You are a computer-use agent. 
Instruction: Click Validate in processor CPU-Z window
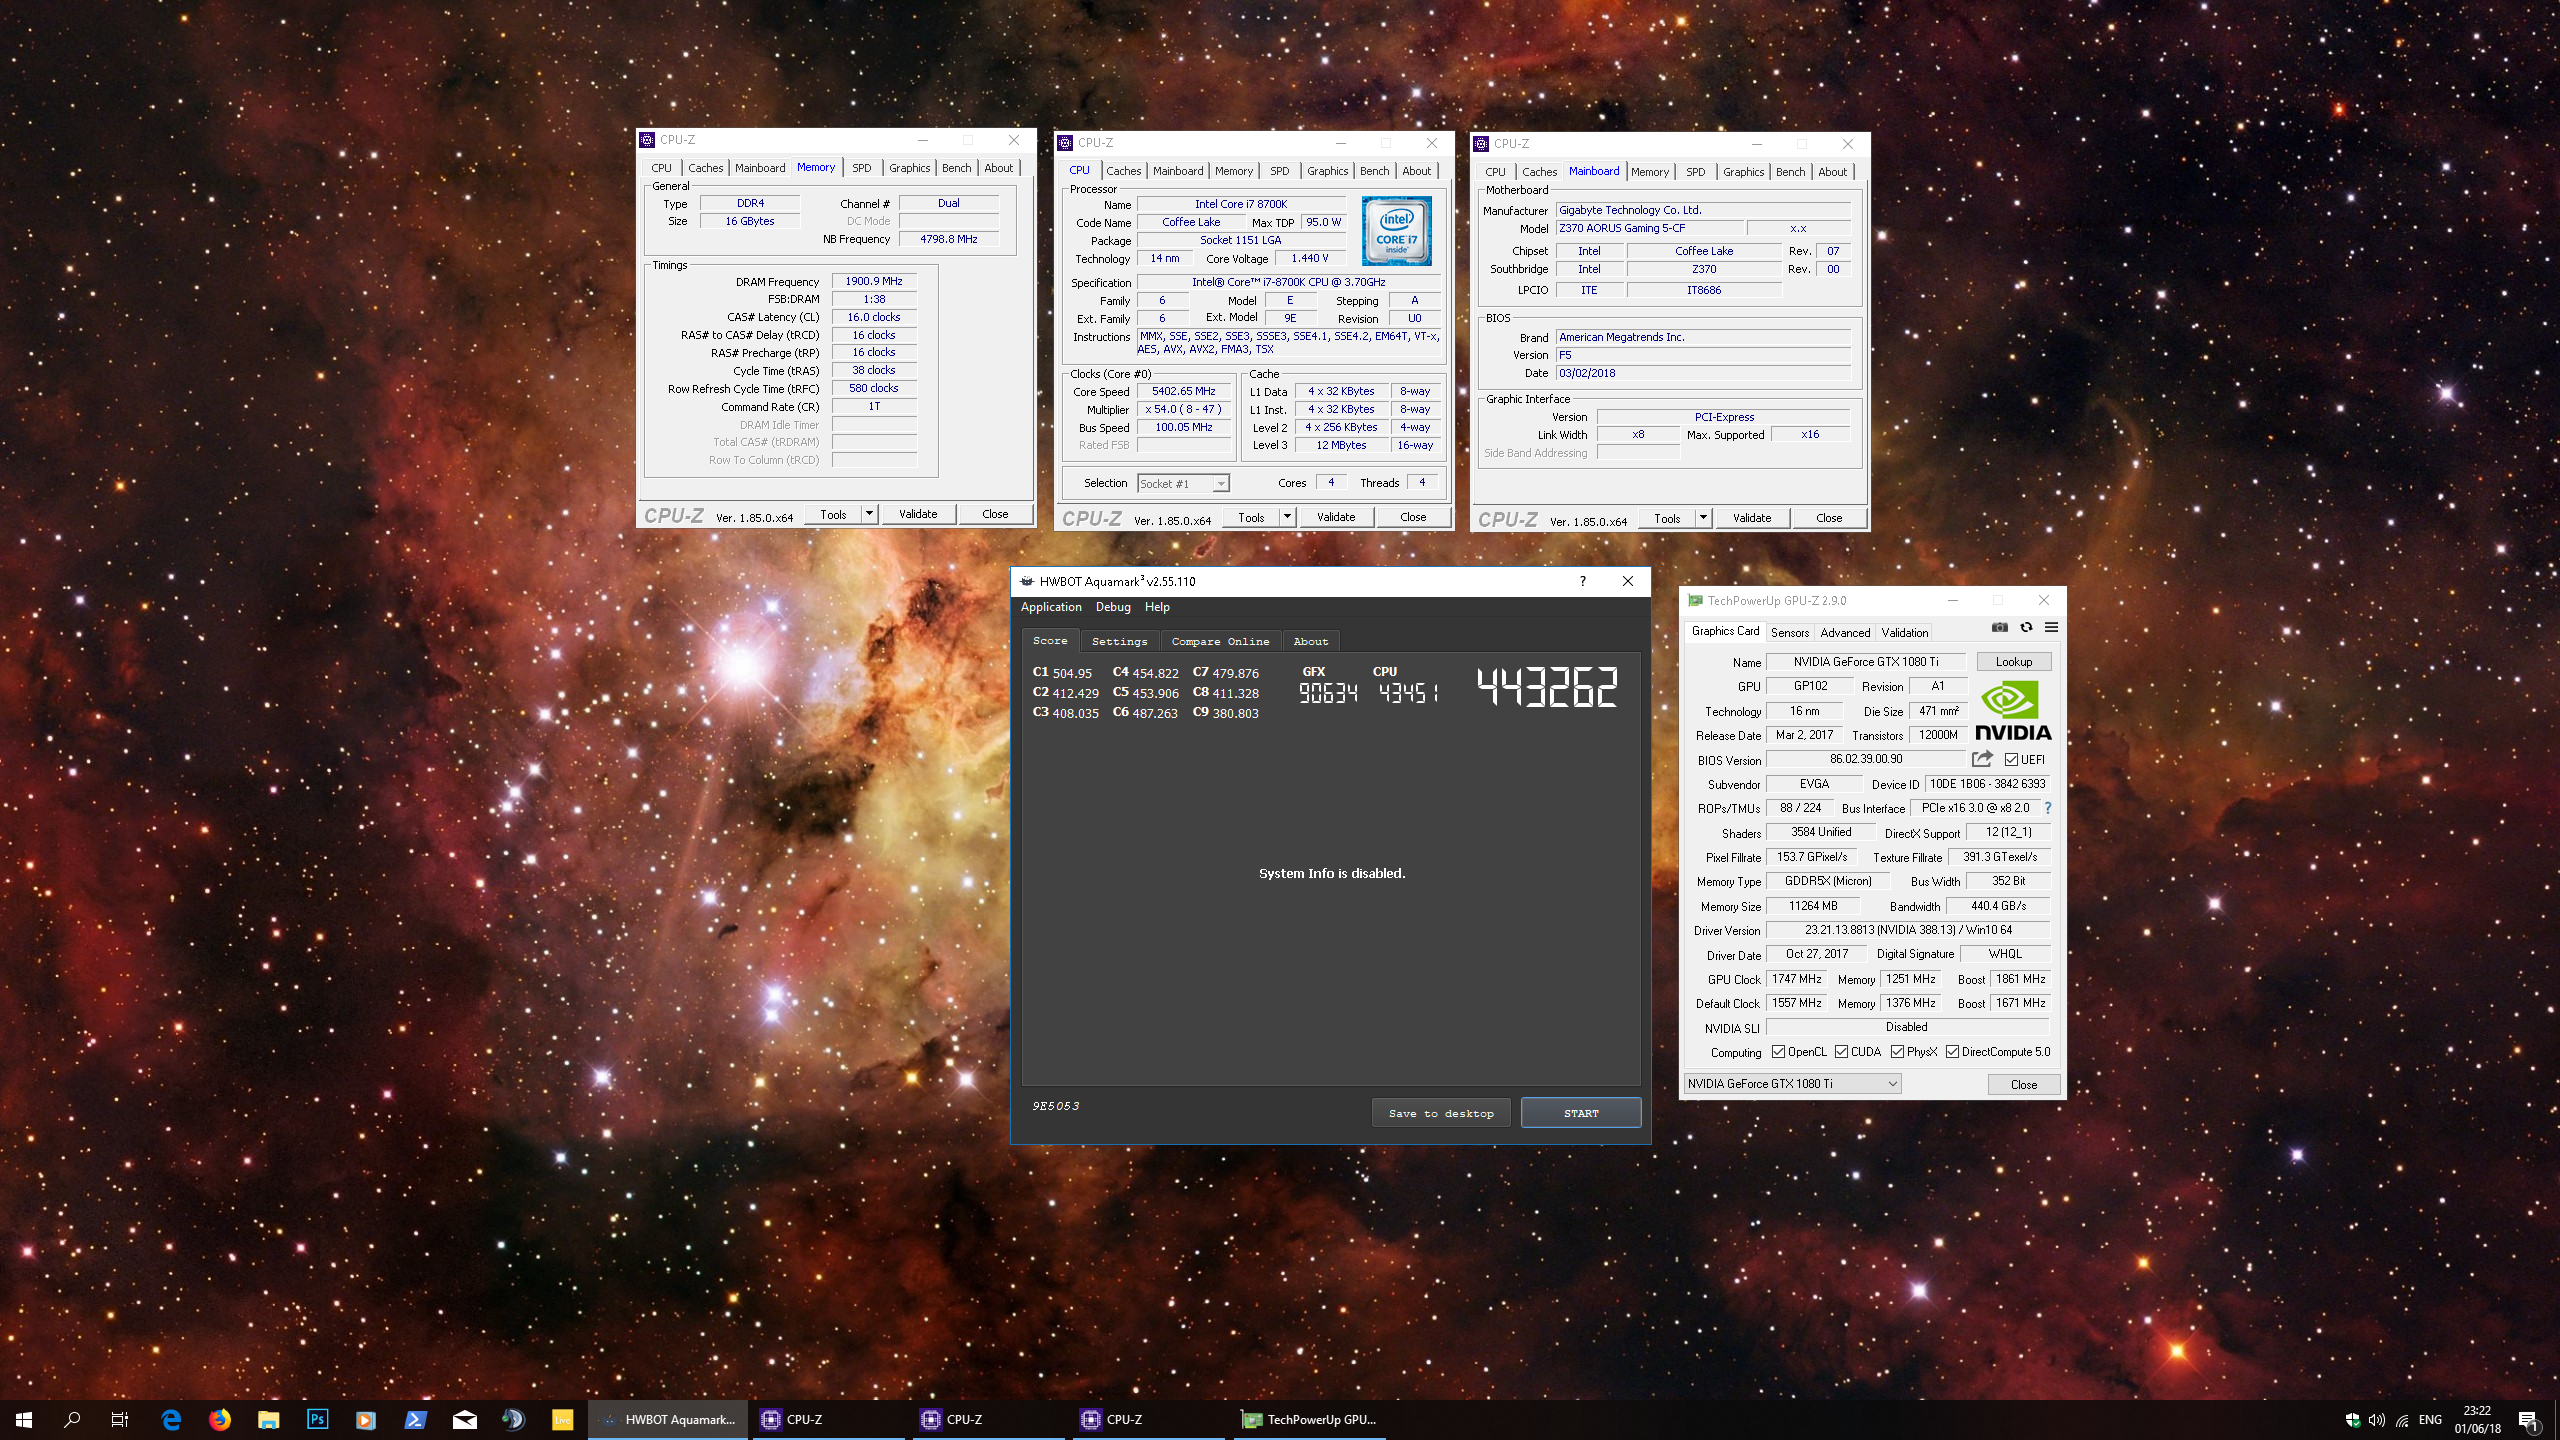[x=1336, y=517]
